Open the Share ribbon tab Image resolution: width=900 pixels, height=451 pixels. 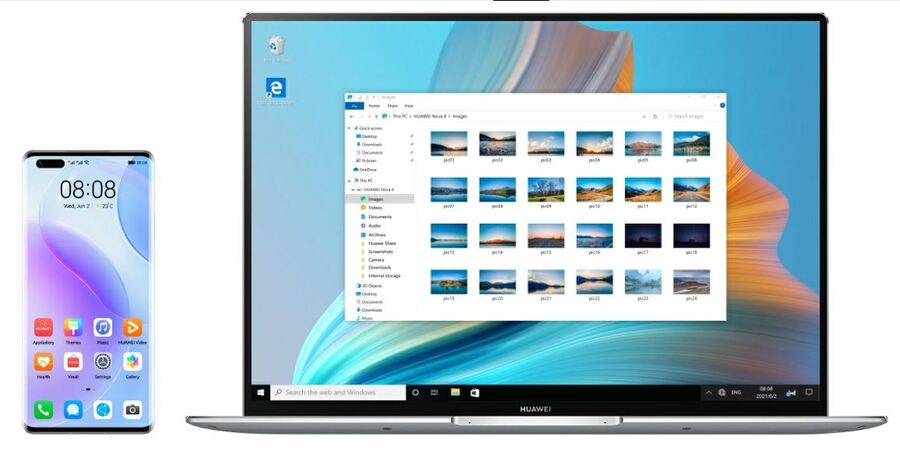392,105
